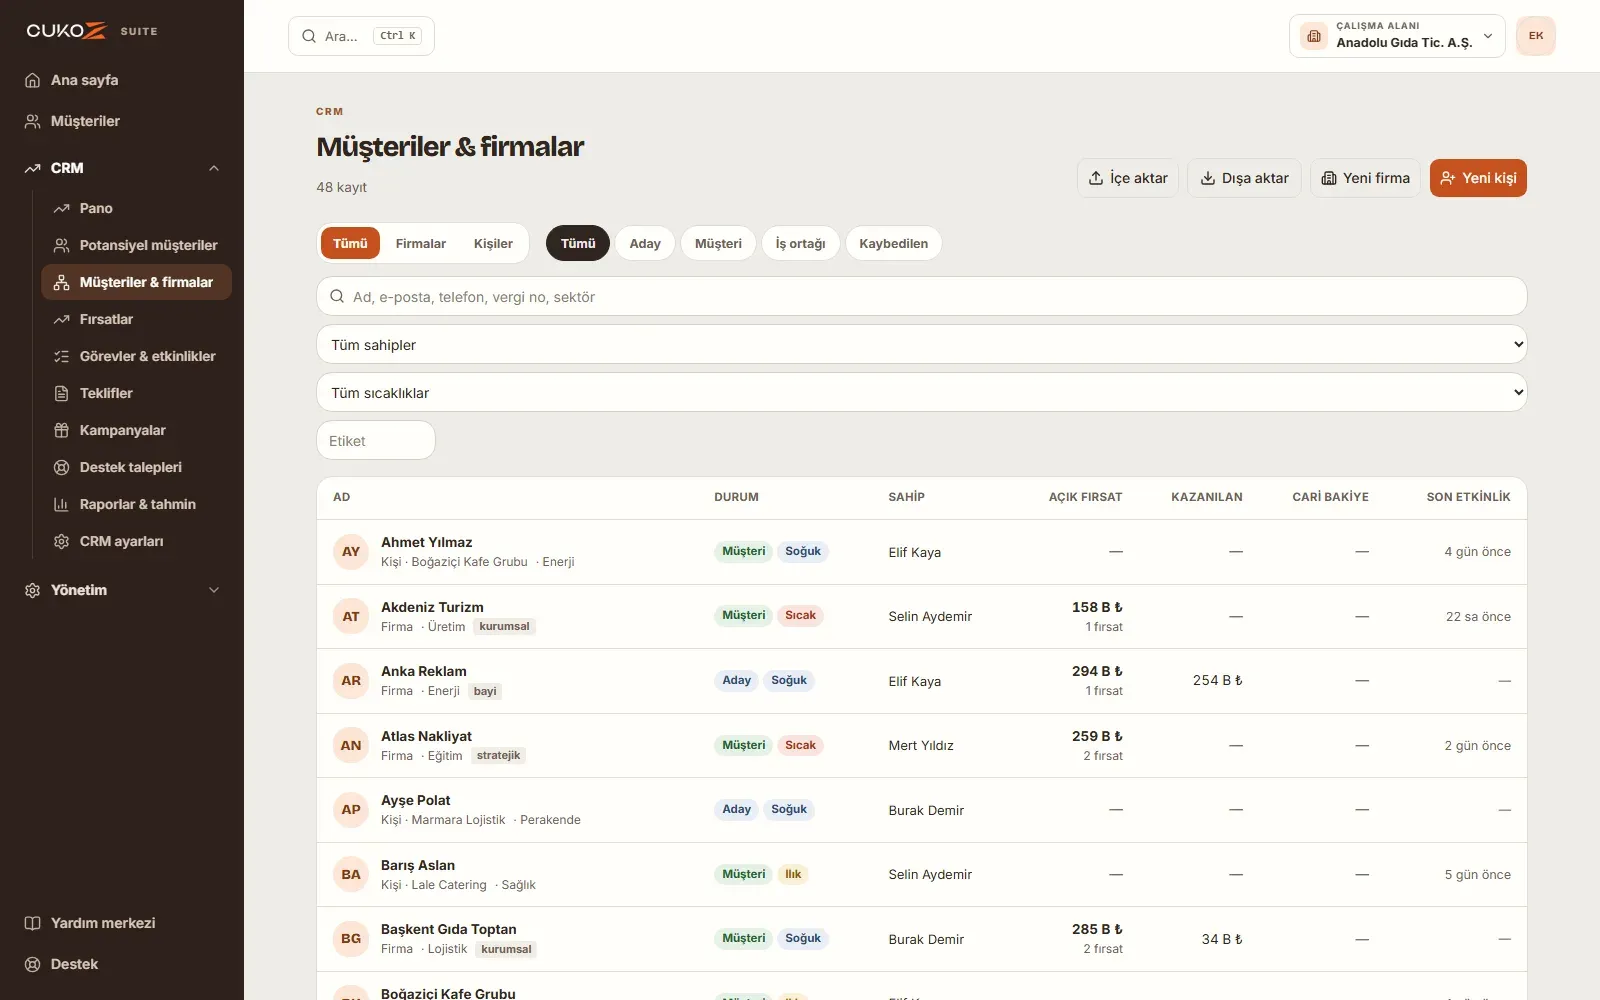Open Pano dashboard icon in sidebar
1600x1000 pixels.
click(x=61, y=208)
